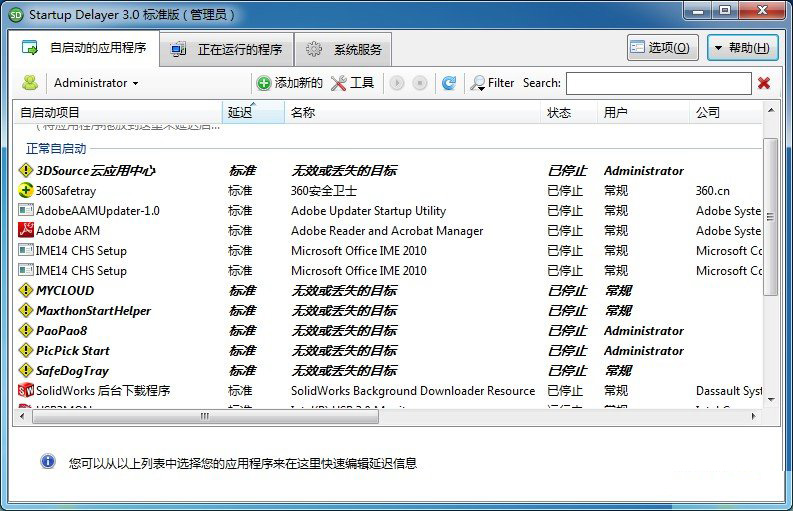The image size is (793, 511).
Task: Click the SolidWorks red SW icon
Action: click(26, 390)
